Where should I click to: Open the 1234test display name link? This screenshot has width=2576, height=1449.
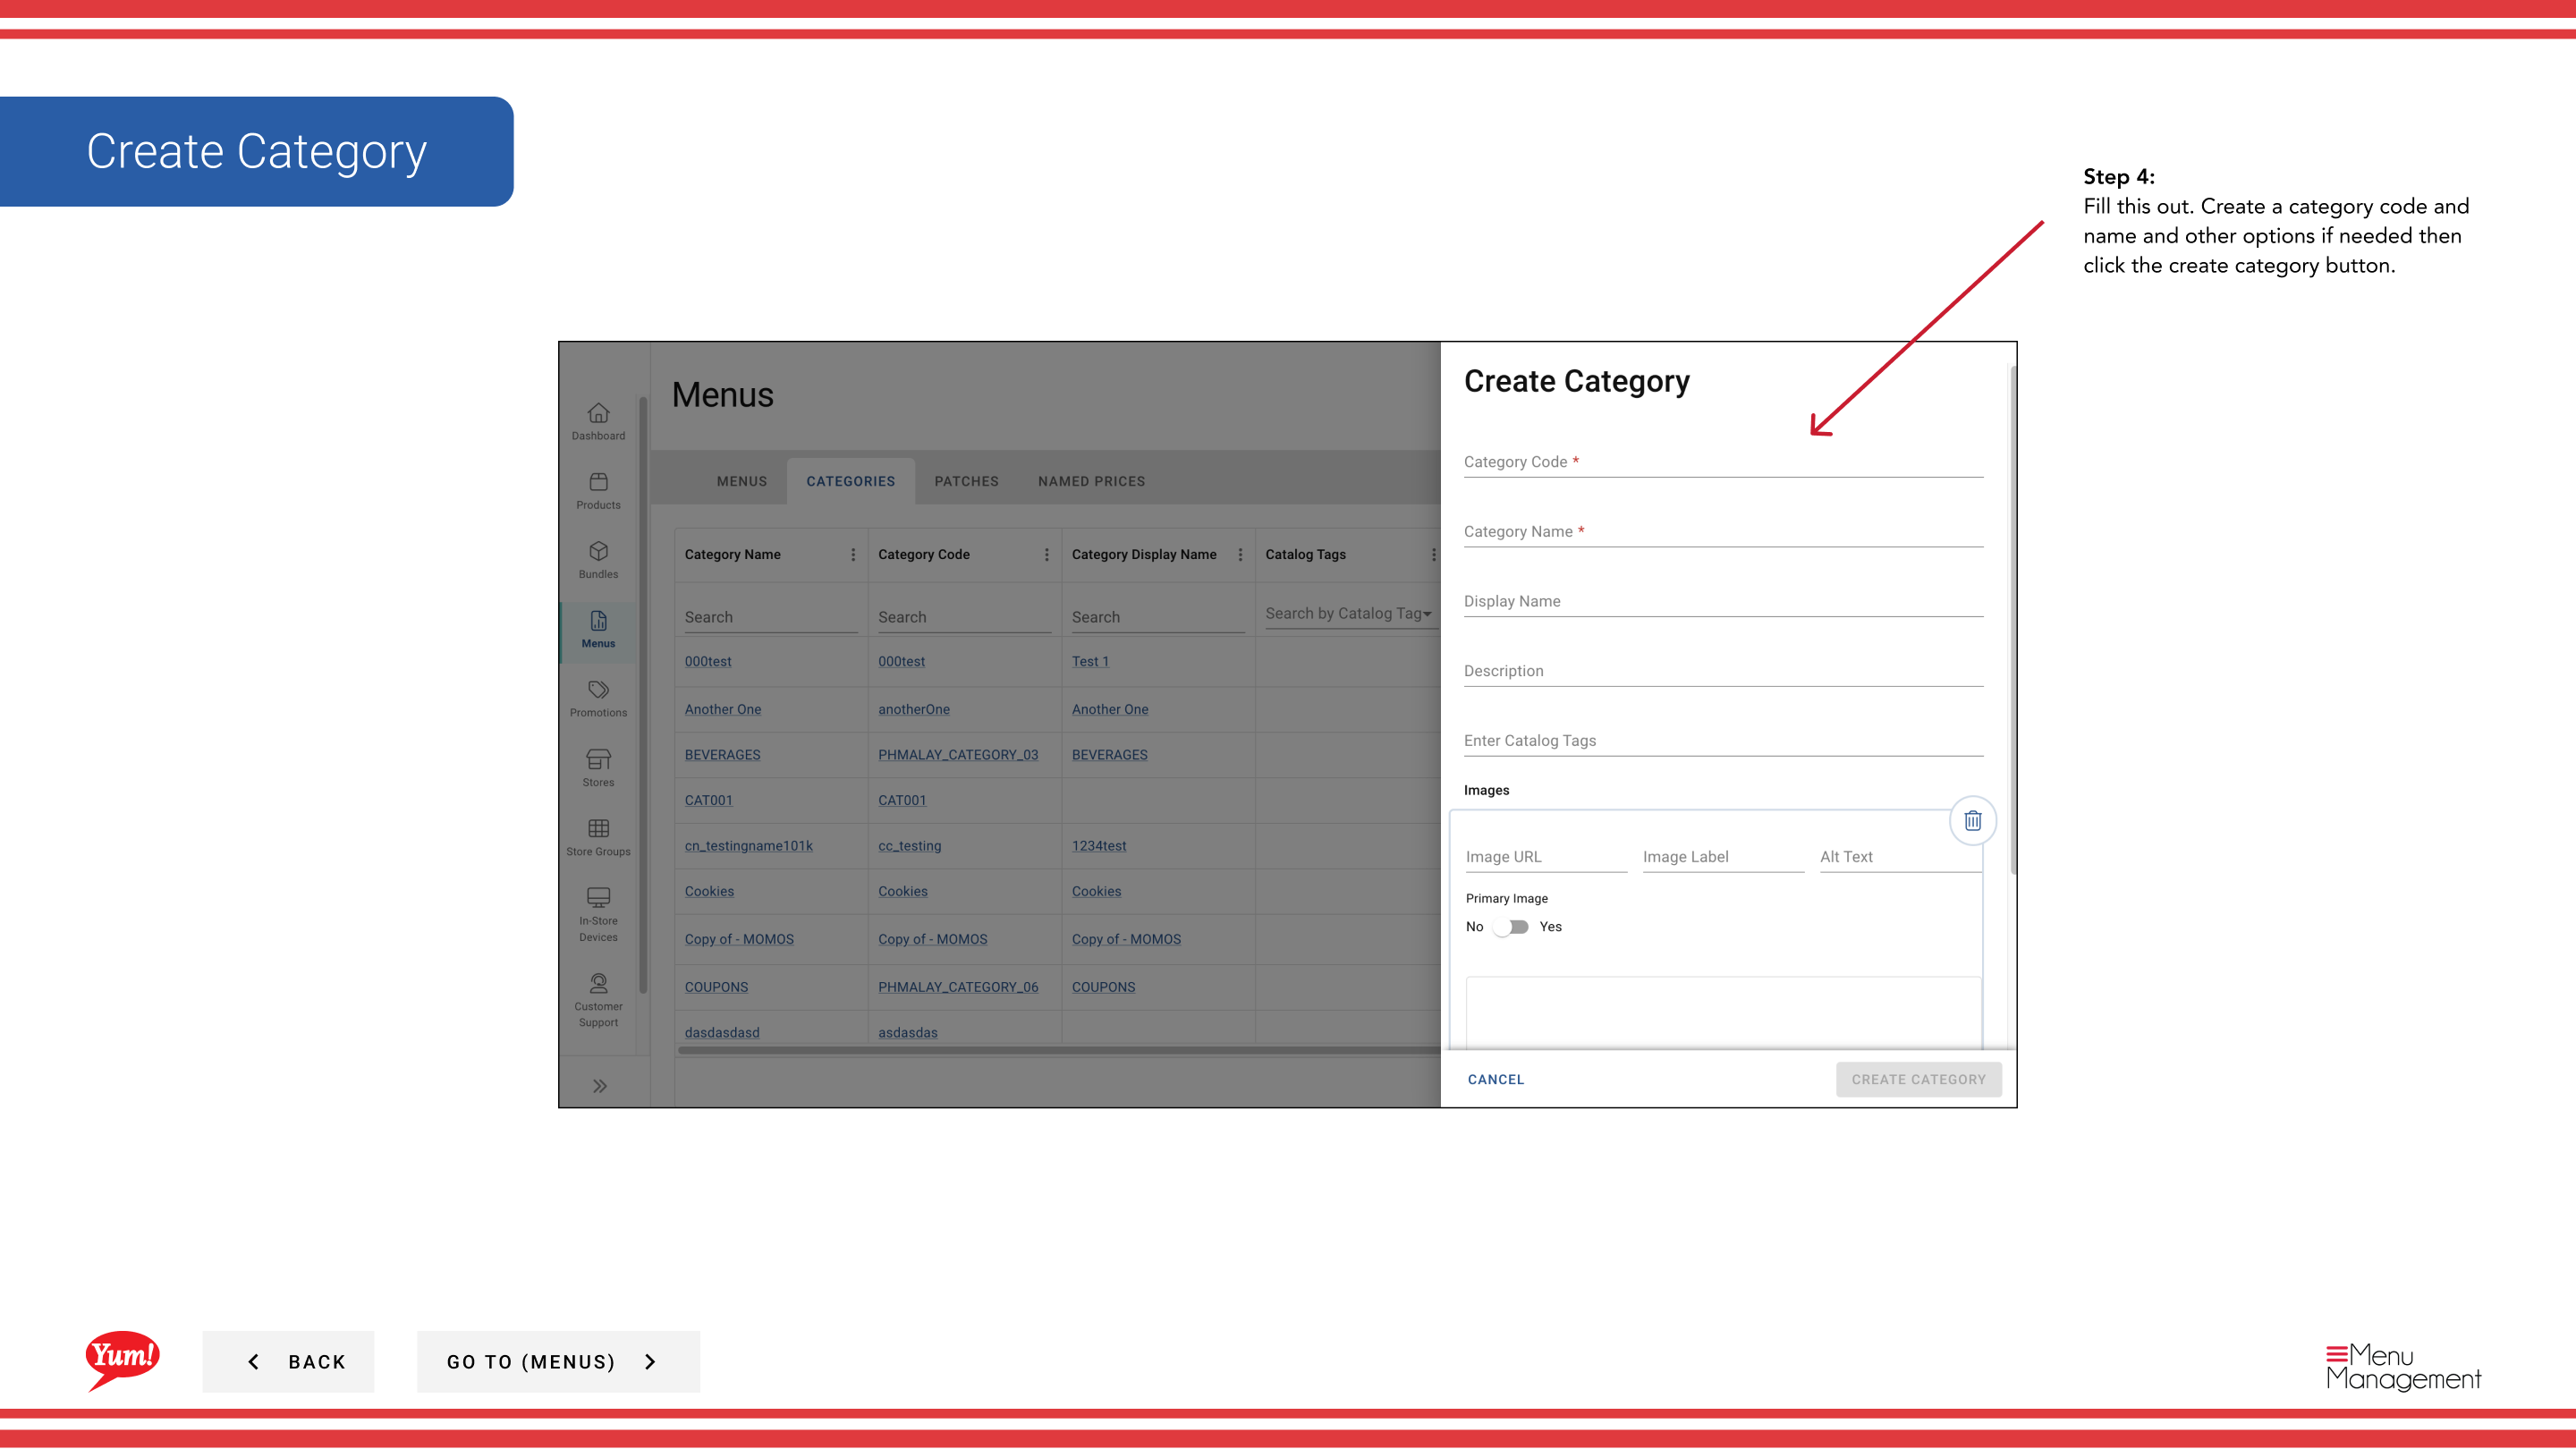tap(1099, 846)
